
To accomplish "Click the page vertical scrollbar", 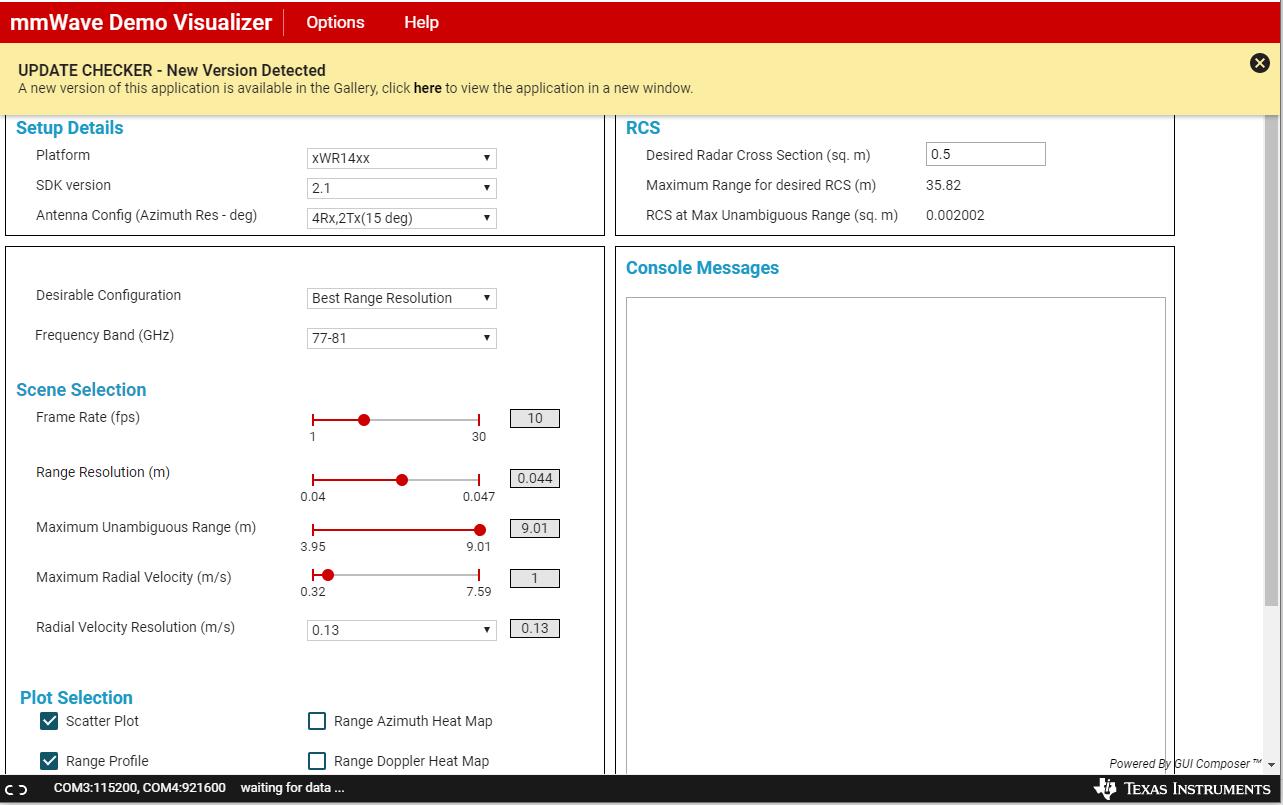I will [x=1271, y=360].
